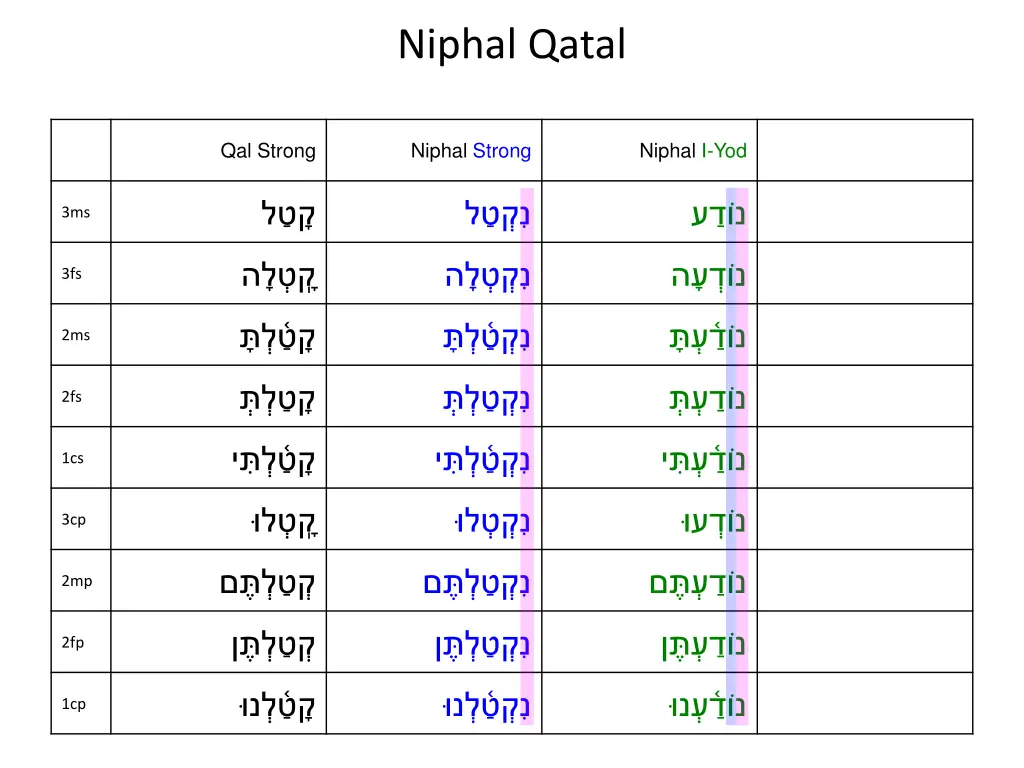Image resolution: width=1024 pixels, height=768 pixels.
Task: Click the 2ms row label
Action: (75, 335)
